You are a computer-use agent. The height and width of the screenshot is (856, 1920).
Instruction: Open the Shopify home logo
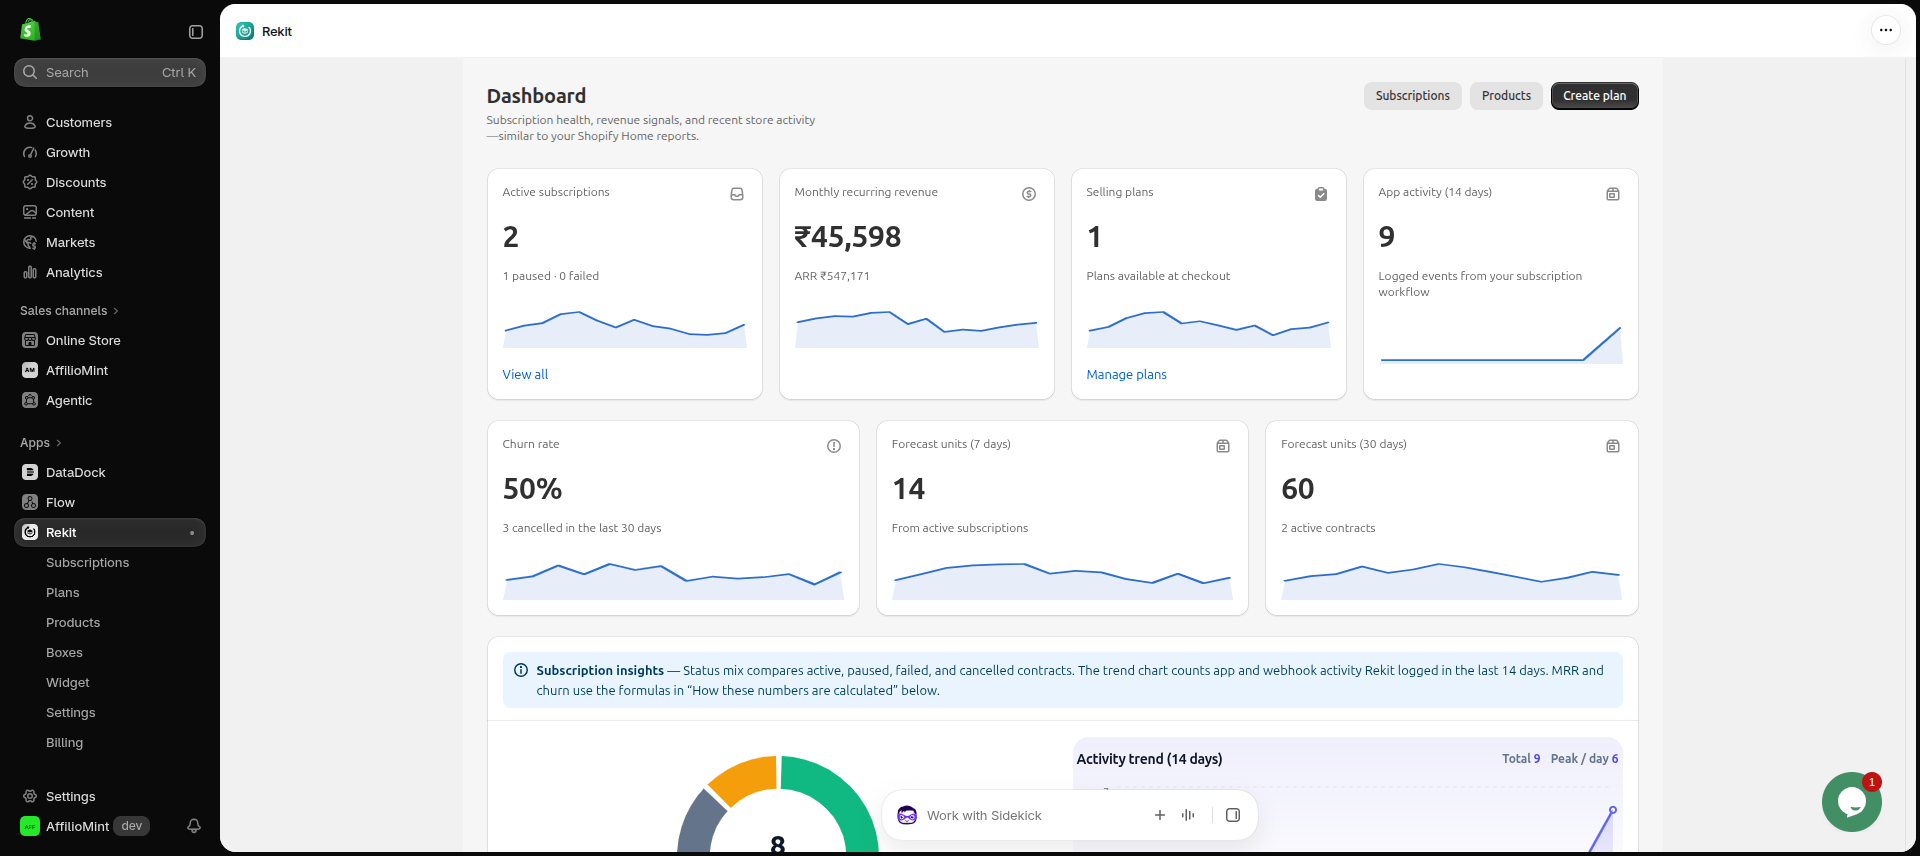pos(30,30)
